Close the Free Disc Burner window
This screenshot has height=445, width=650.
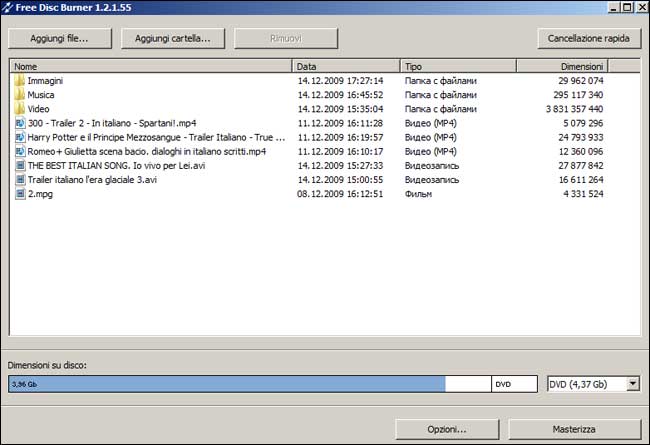[x=642, y=7]
